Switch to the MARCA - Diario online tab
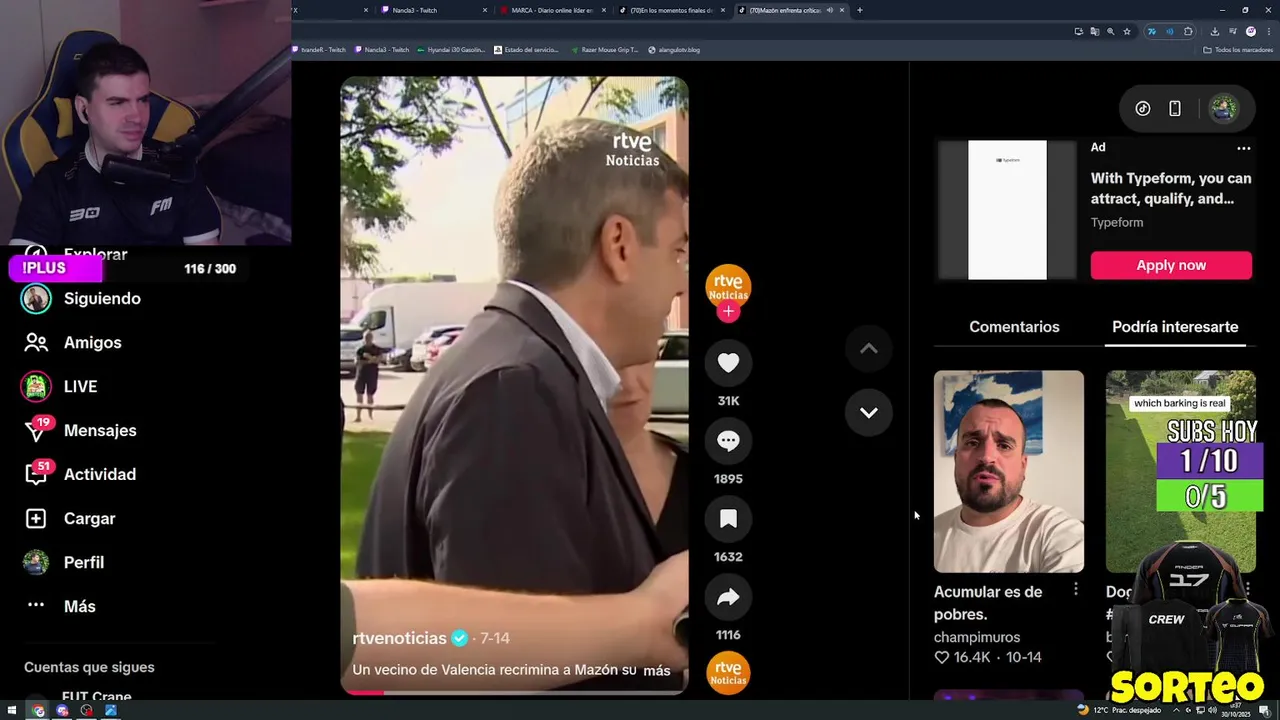This screenshot has height=720, width=1280. pyautogui.click(x=553, y=10)
